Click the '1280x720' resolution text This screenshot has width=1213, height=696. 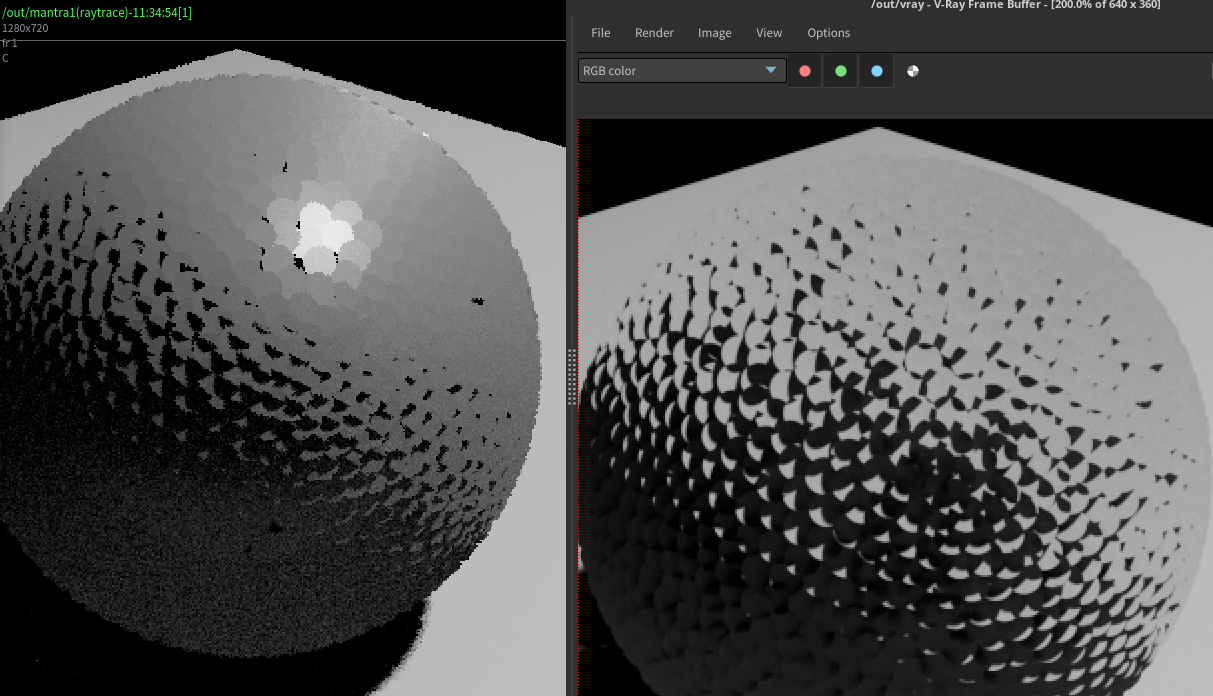coord(25,28)
